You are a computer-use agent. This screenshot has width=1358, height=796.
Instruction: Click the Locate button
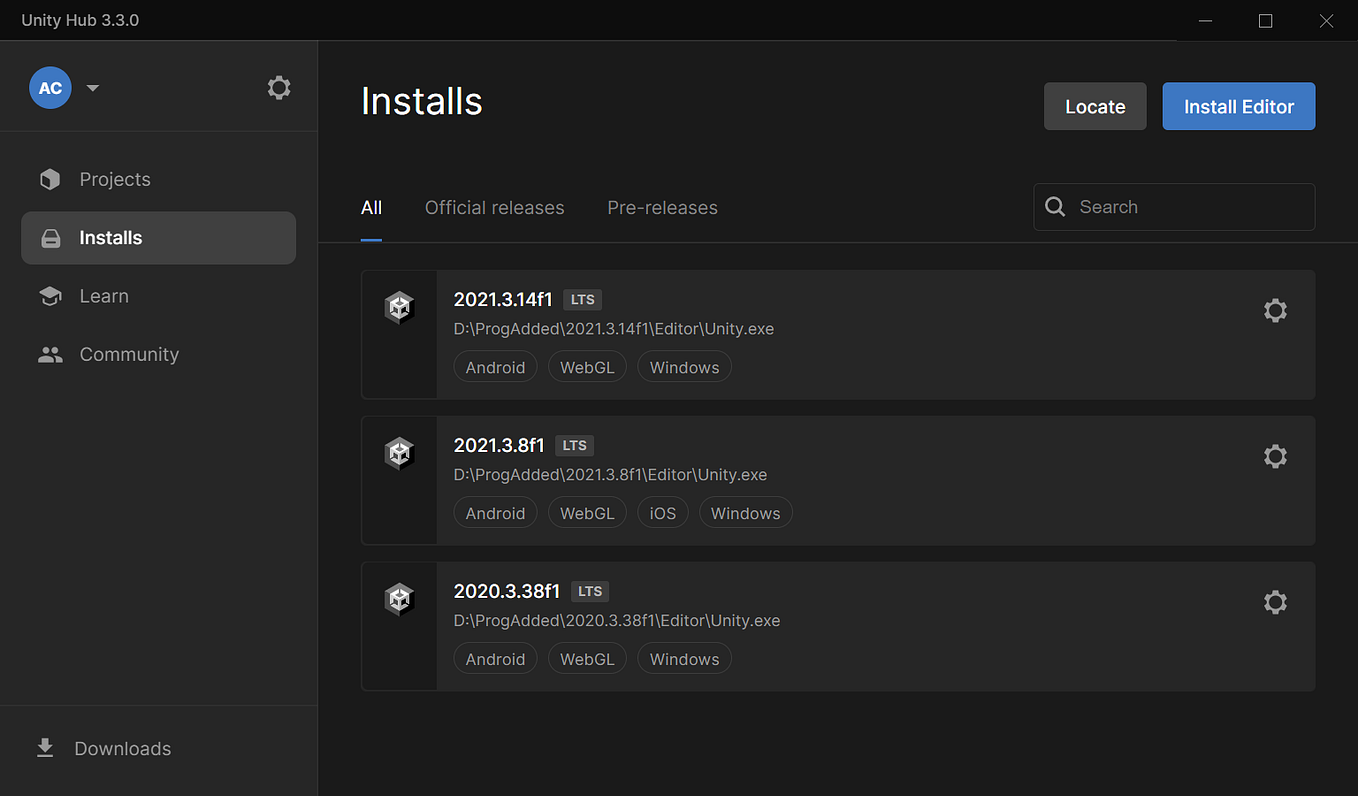pos(1094,106)
